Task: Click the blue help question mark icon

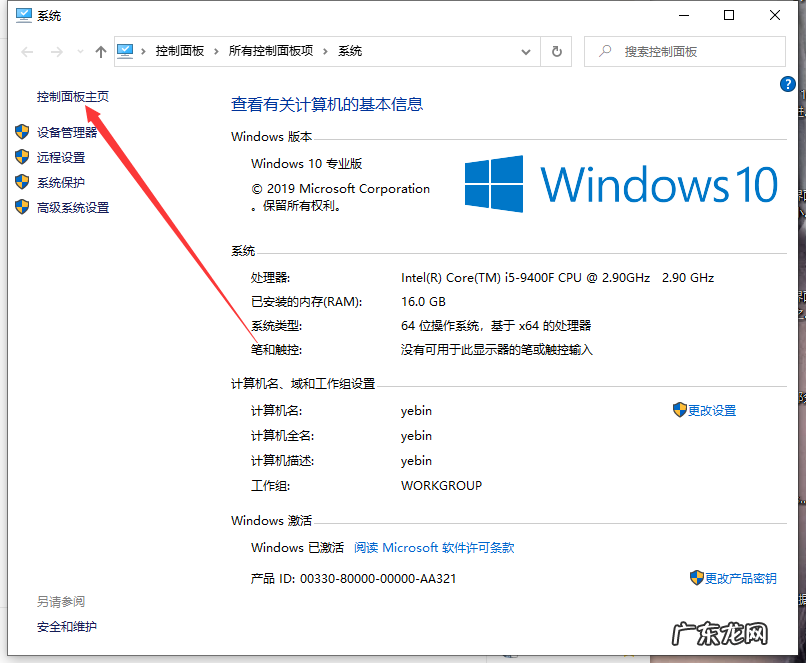Action: coord(788,84)
